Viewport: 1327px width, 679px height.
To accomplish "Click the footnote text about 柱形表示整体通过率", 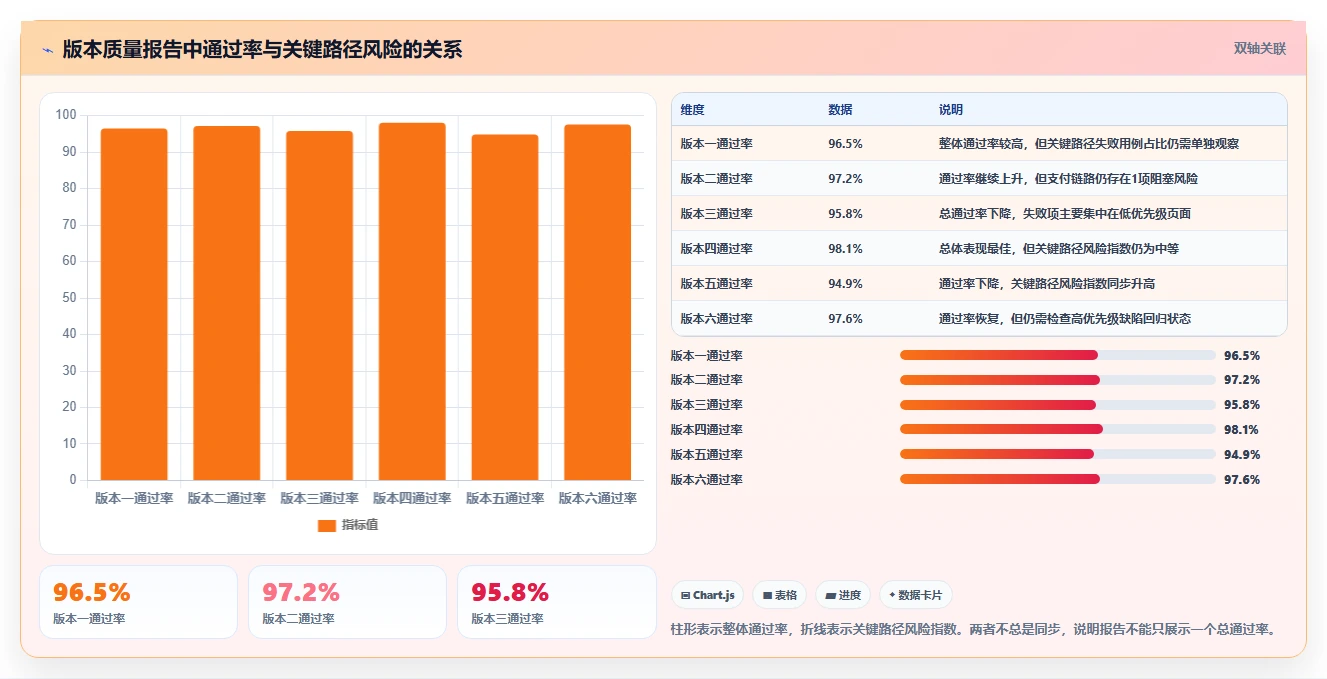I will click(x=975, y=630).
